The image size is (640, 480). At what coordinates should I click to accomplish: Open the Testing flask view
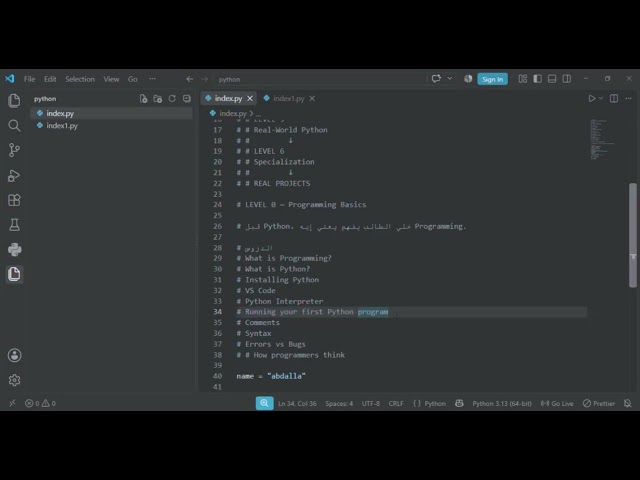pos(14,225)
